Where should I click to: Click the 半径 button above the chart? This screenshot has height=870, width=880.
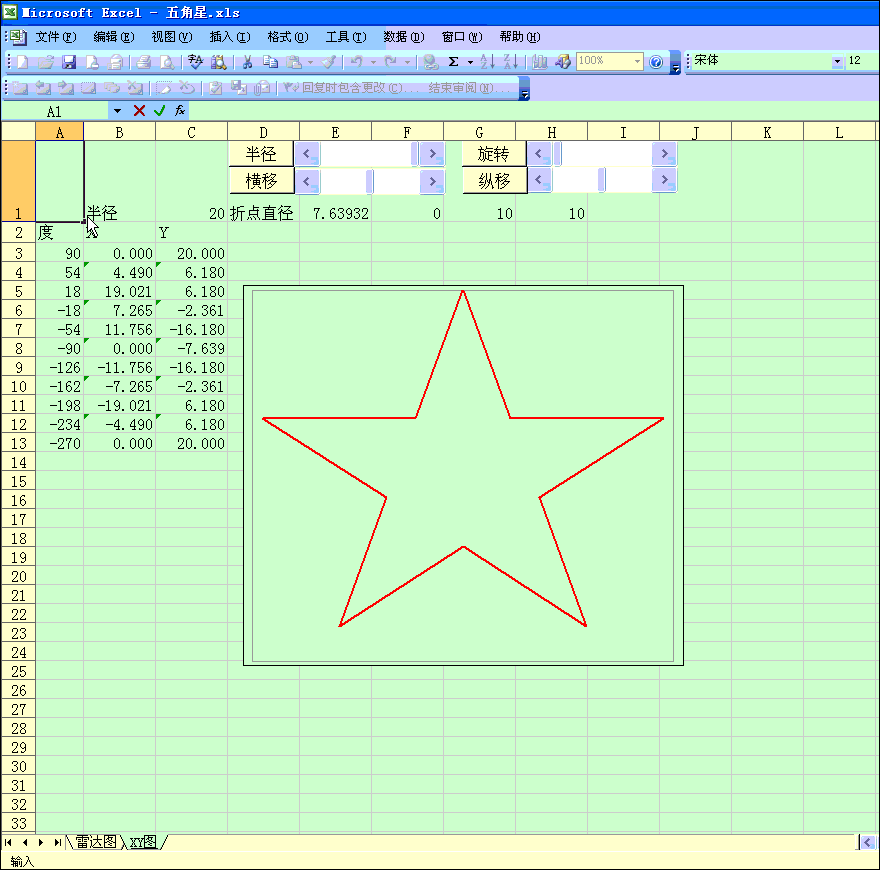261,154
